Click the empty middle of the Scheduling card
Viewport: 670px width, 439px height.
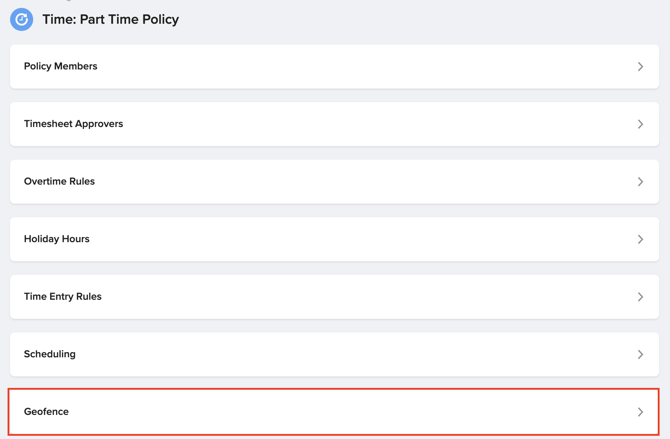coord(334,354)
